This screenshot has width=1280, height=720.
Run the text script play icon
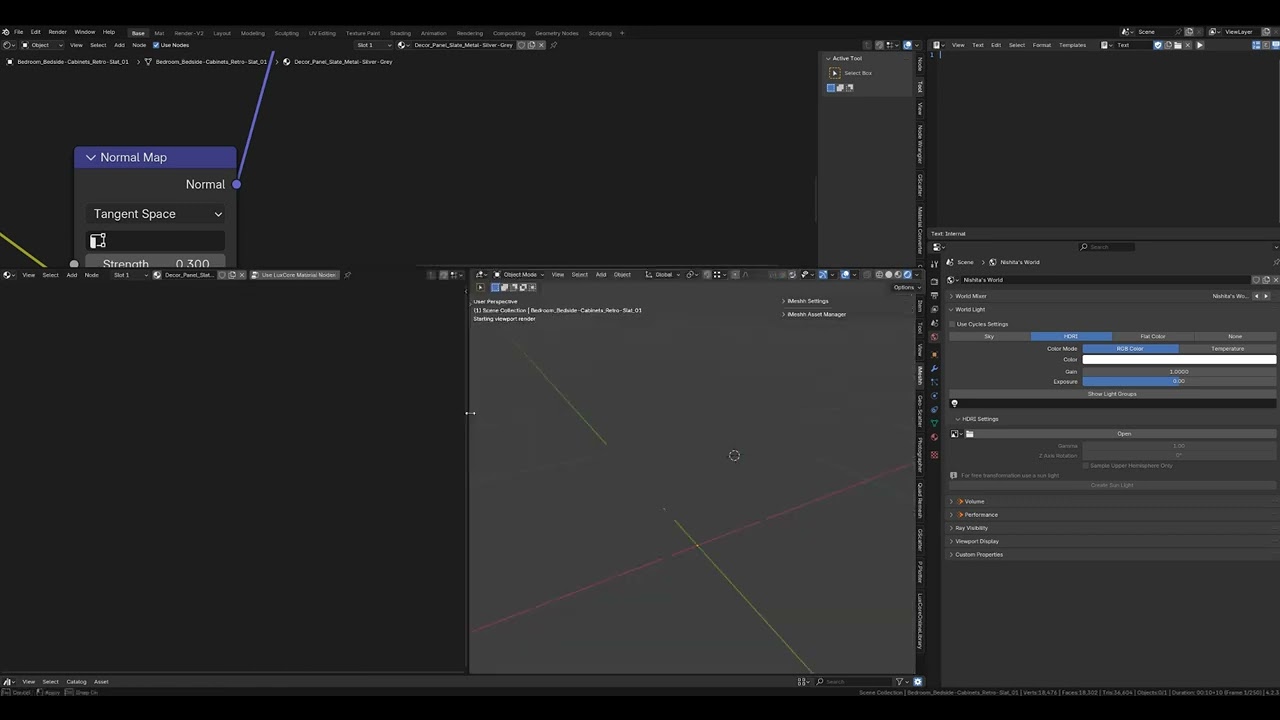point(1200,45)
